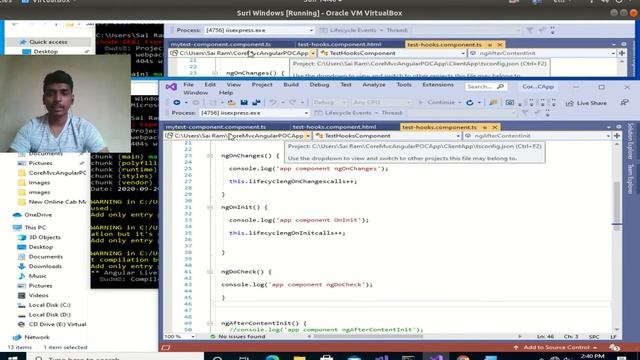Click the Open File toolbar icon
Viewport: 640px width, 360px height.
[x=231, y=102]
